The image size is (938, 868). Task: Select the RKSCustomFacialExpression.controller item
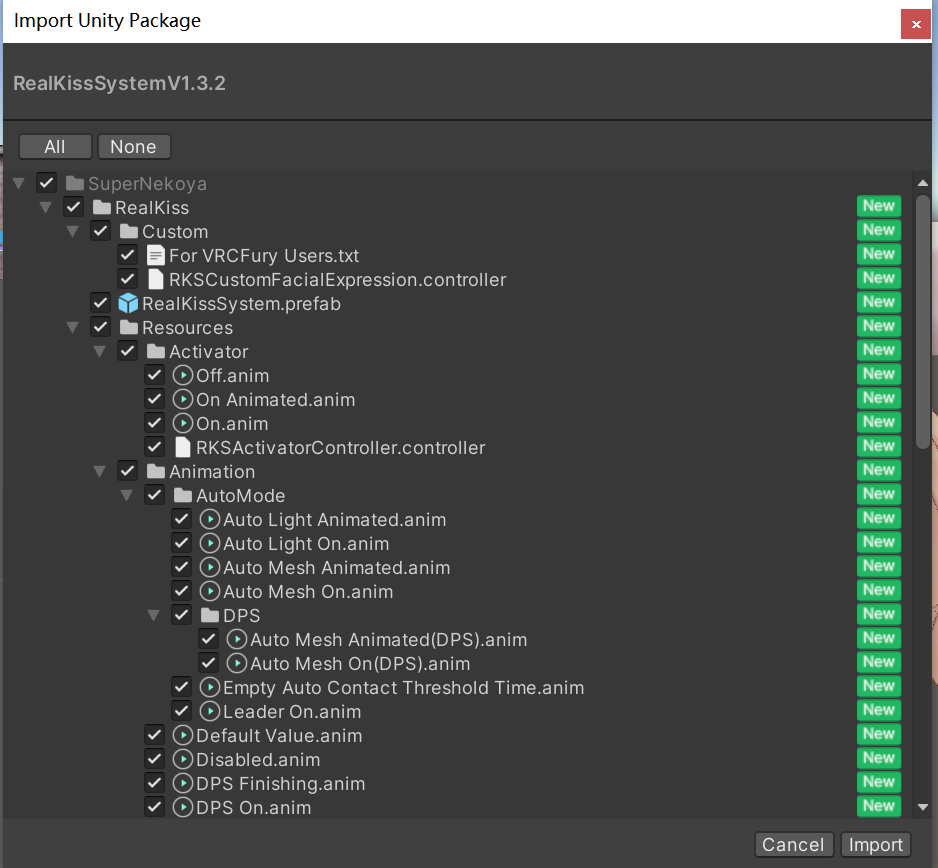(x=337, y=280)
